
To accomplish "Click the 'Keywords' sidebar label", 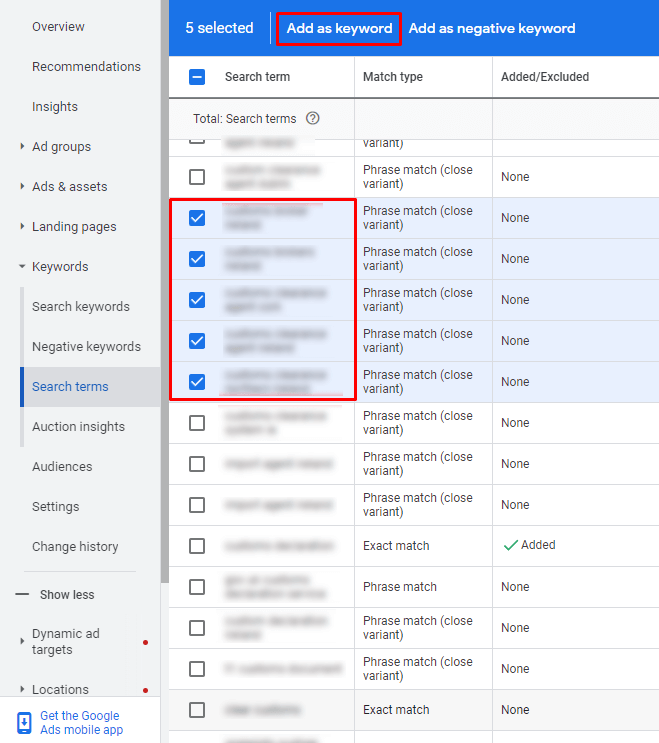I will click(60, 266).
